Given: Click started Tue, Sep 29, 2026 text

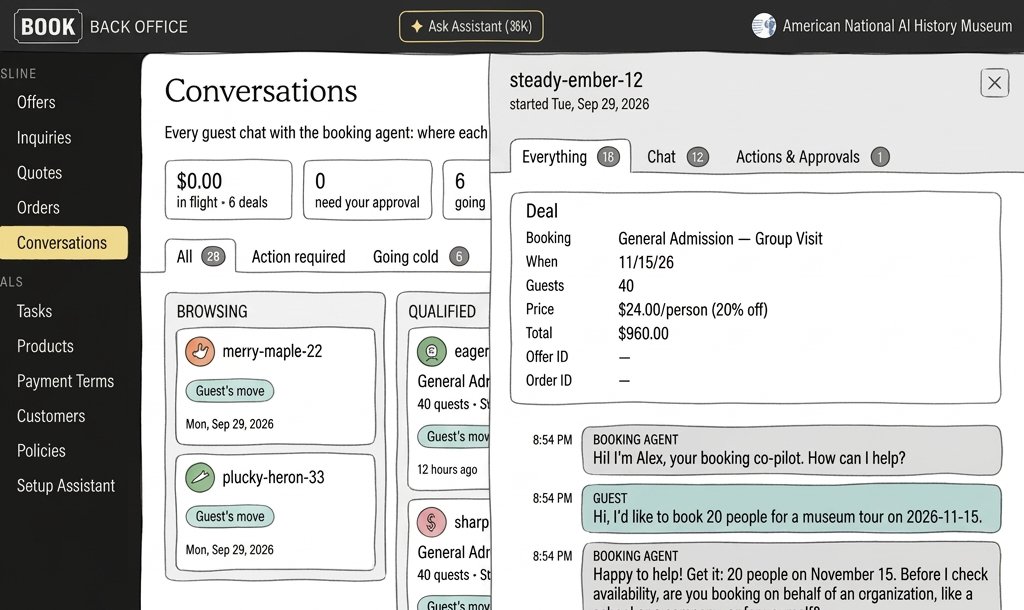Looking at the screenshot, I should point(579,104).
